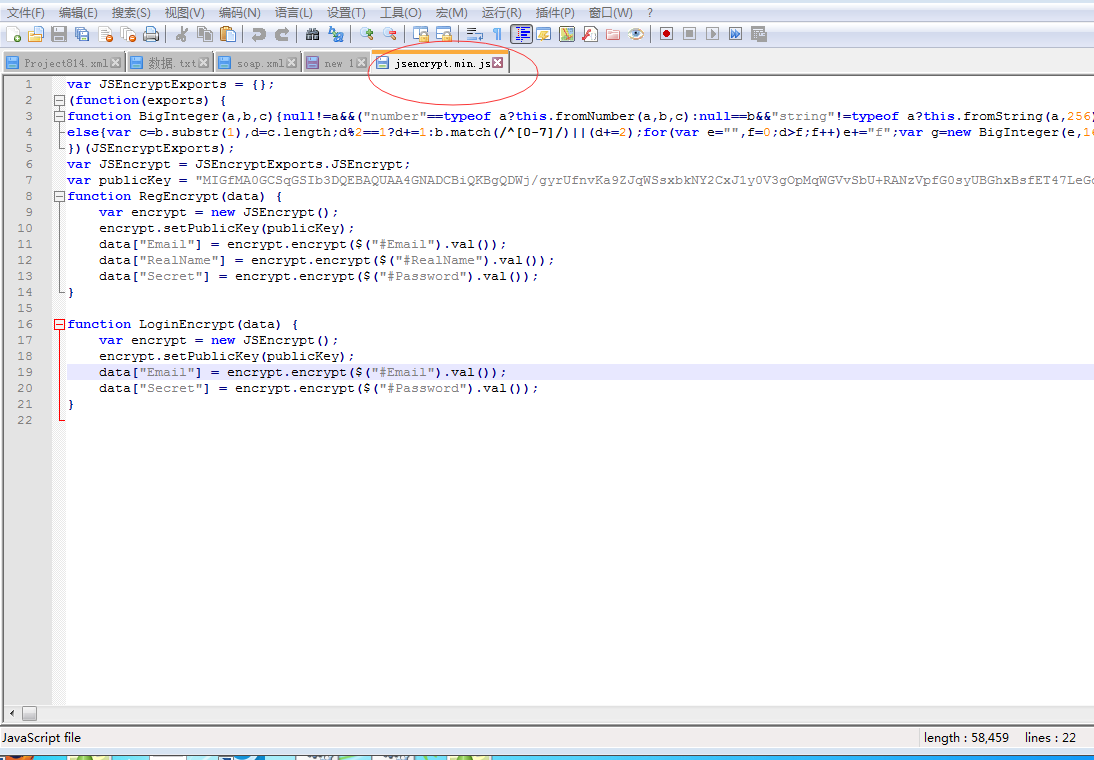Create a new file with toolbar icon

point(13,33)
